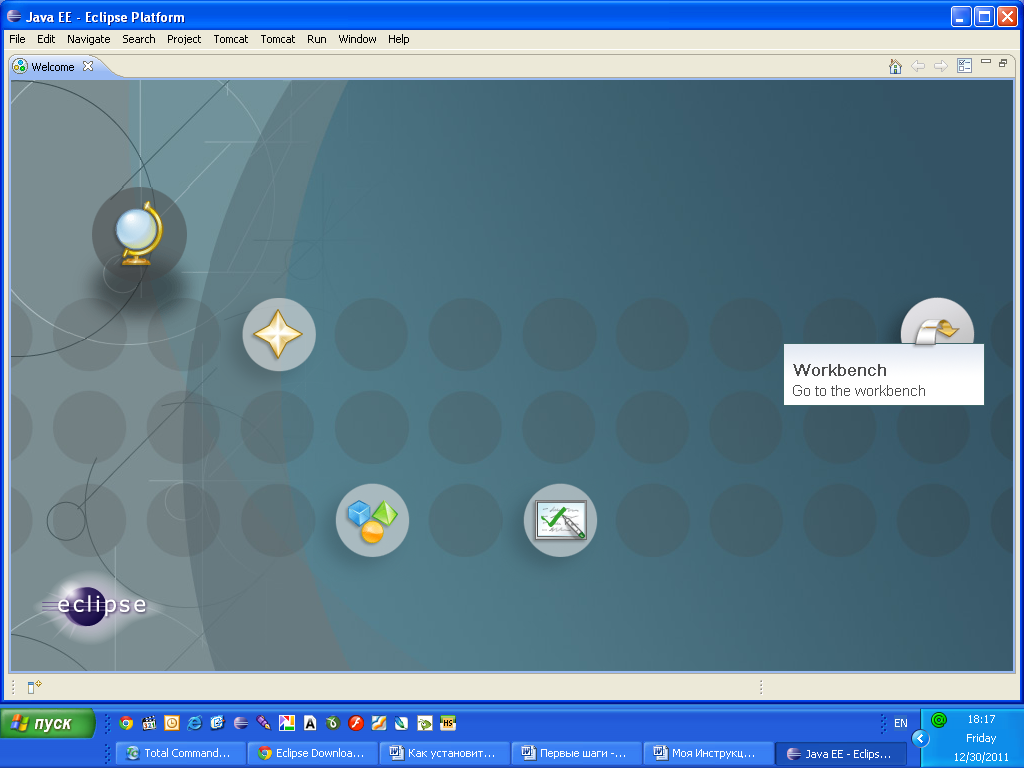Open the Overview globe icon
The width and height of the screenshot is (1024, 768).
[139, 234]
